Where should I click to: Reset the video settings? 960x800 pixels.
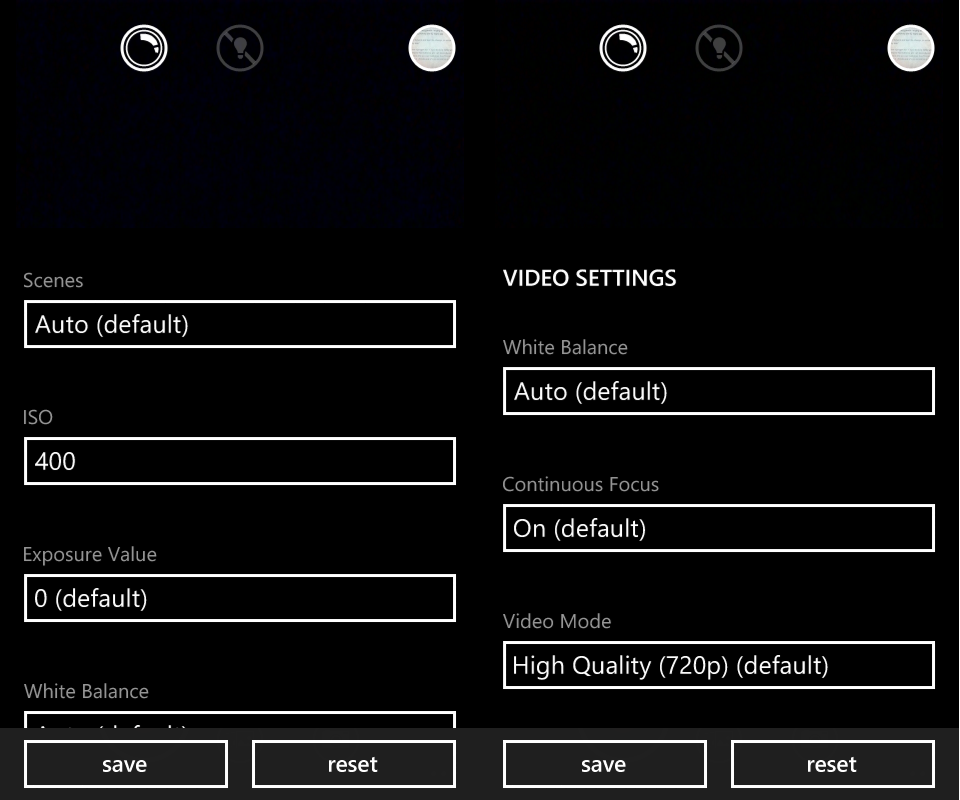(832, 763)
